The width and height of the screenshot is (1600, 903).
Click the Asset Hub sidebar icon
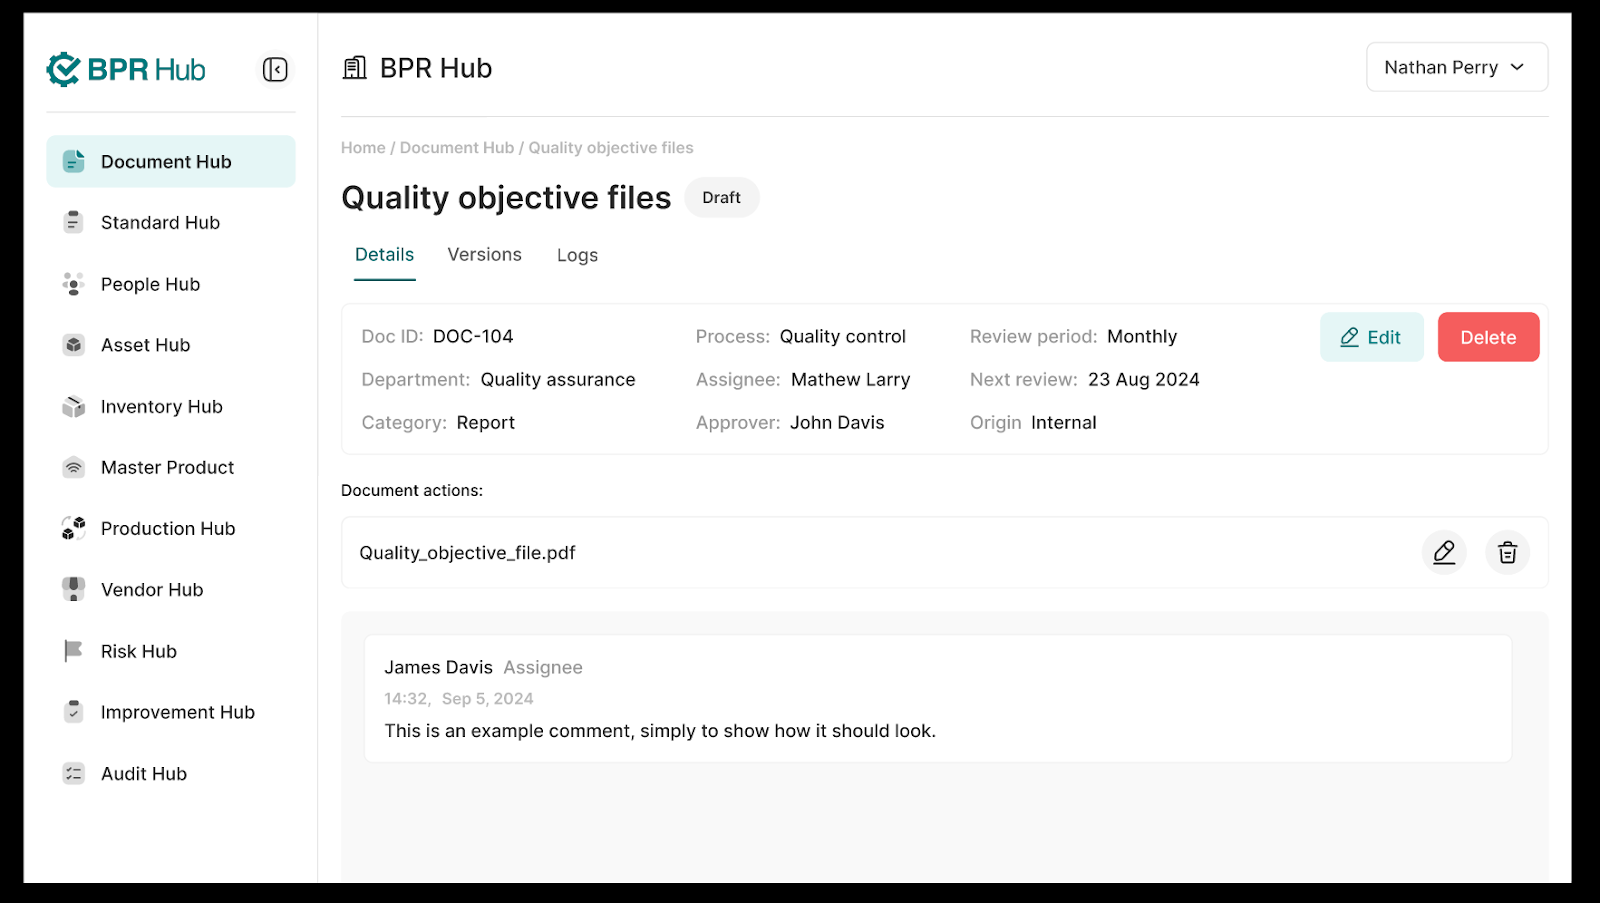[74, 345]
